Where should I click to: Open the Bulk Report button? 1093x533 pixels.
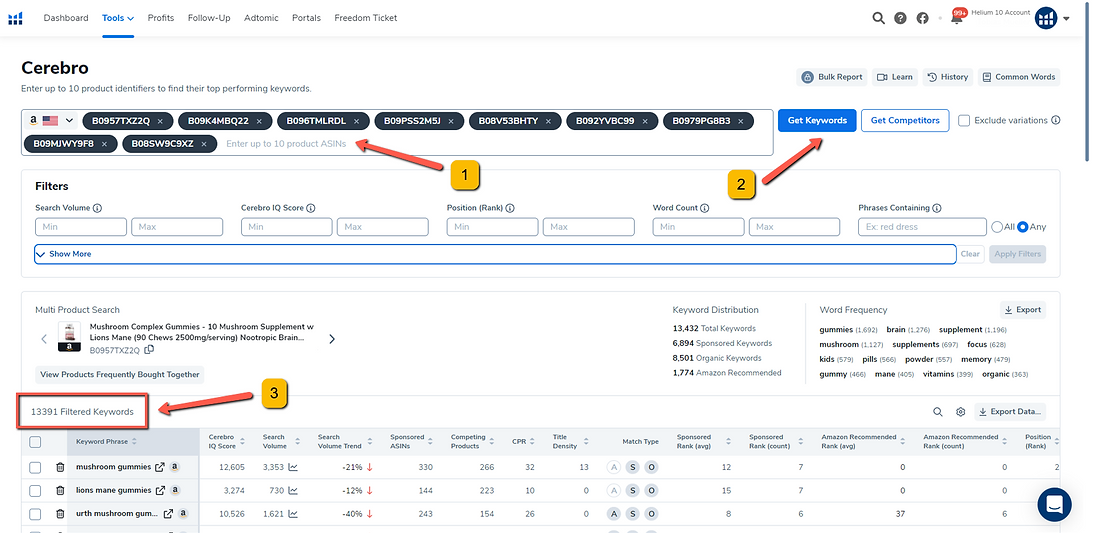coord(832,77)
